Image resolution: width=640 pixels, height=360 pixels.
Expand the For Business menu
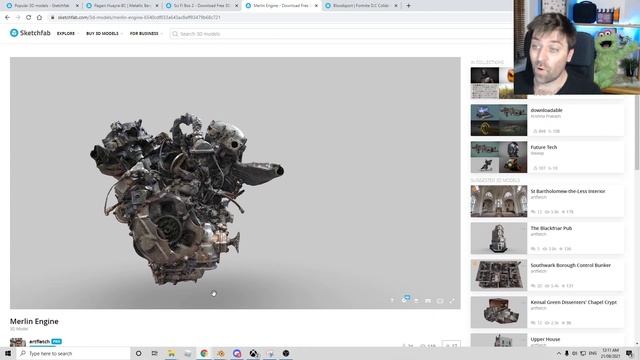pos(146,33)
